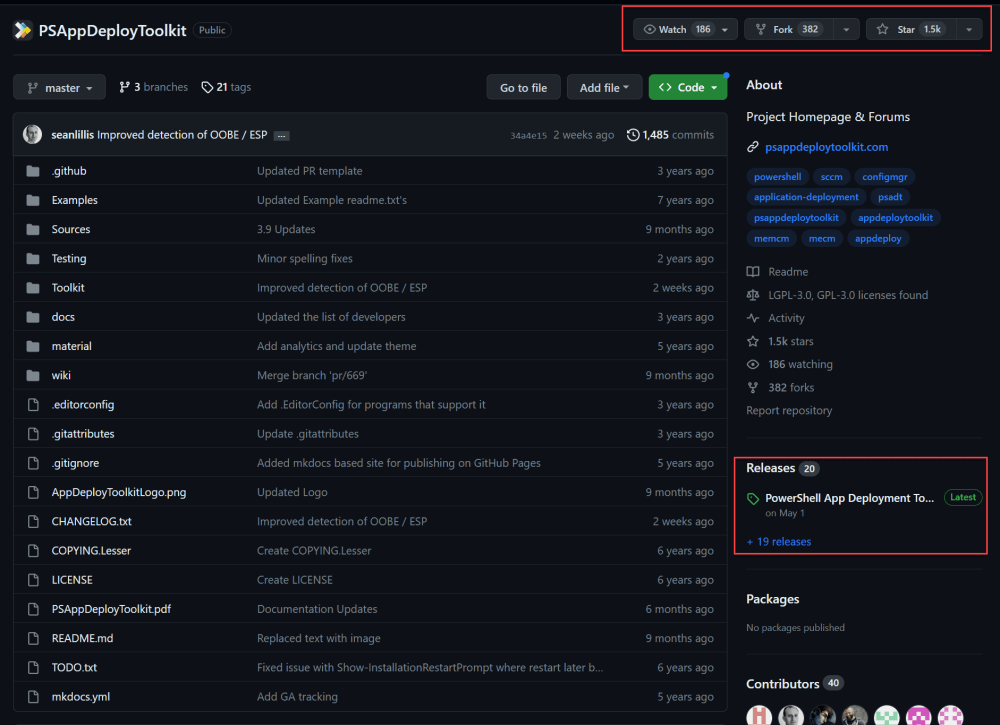This screenshot has width=1000, height=725.
Task: Expand commit message ellipsis button
Action: [x=281, y=136]
